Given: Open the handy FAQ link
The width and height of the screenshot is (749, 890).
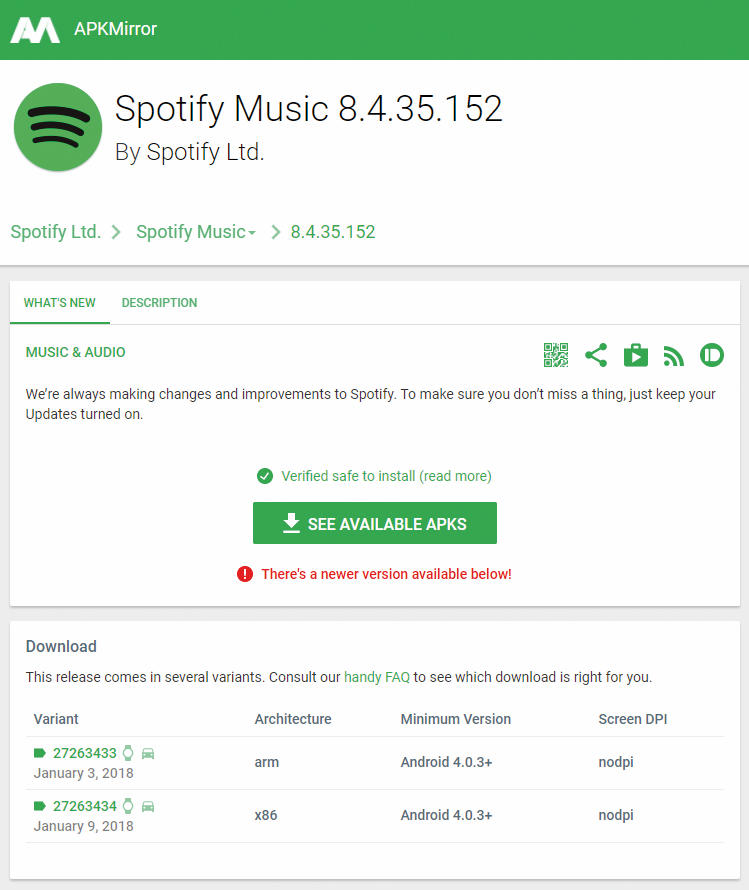Looking at the screenshot, I should [377, 677].
